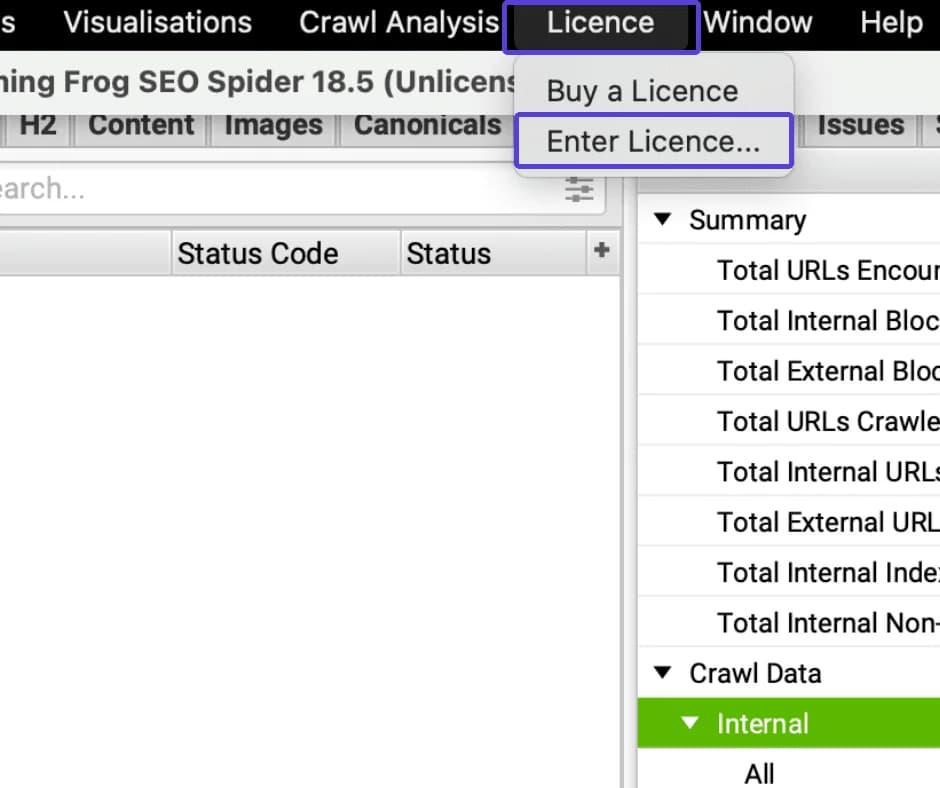
Task: Open the Window menu
Action: point(757,22)
